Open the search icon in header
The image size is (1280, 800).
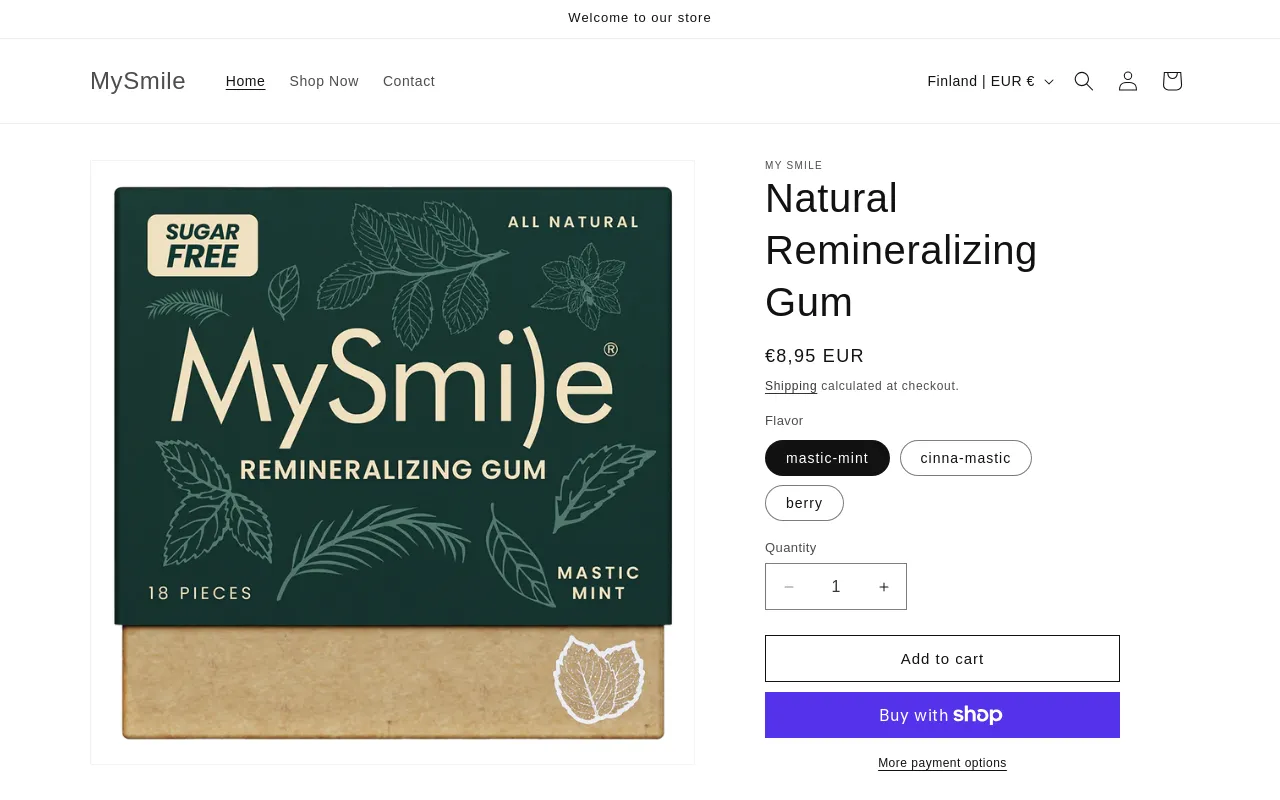point(1084,81)
